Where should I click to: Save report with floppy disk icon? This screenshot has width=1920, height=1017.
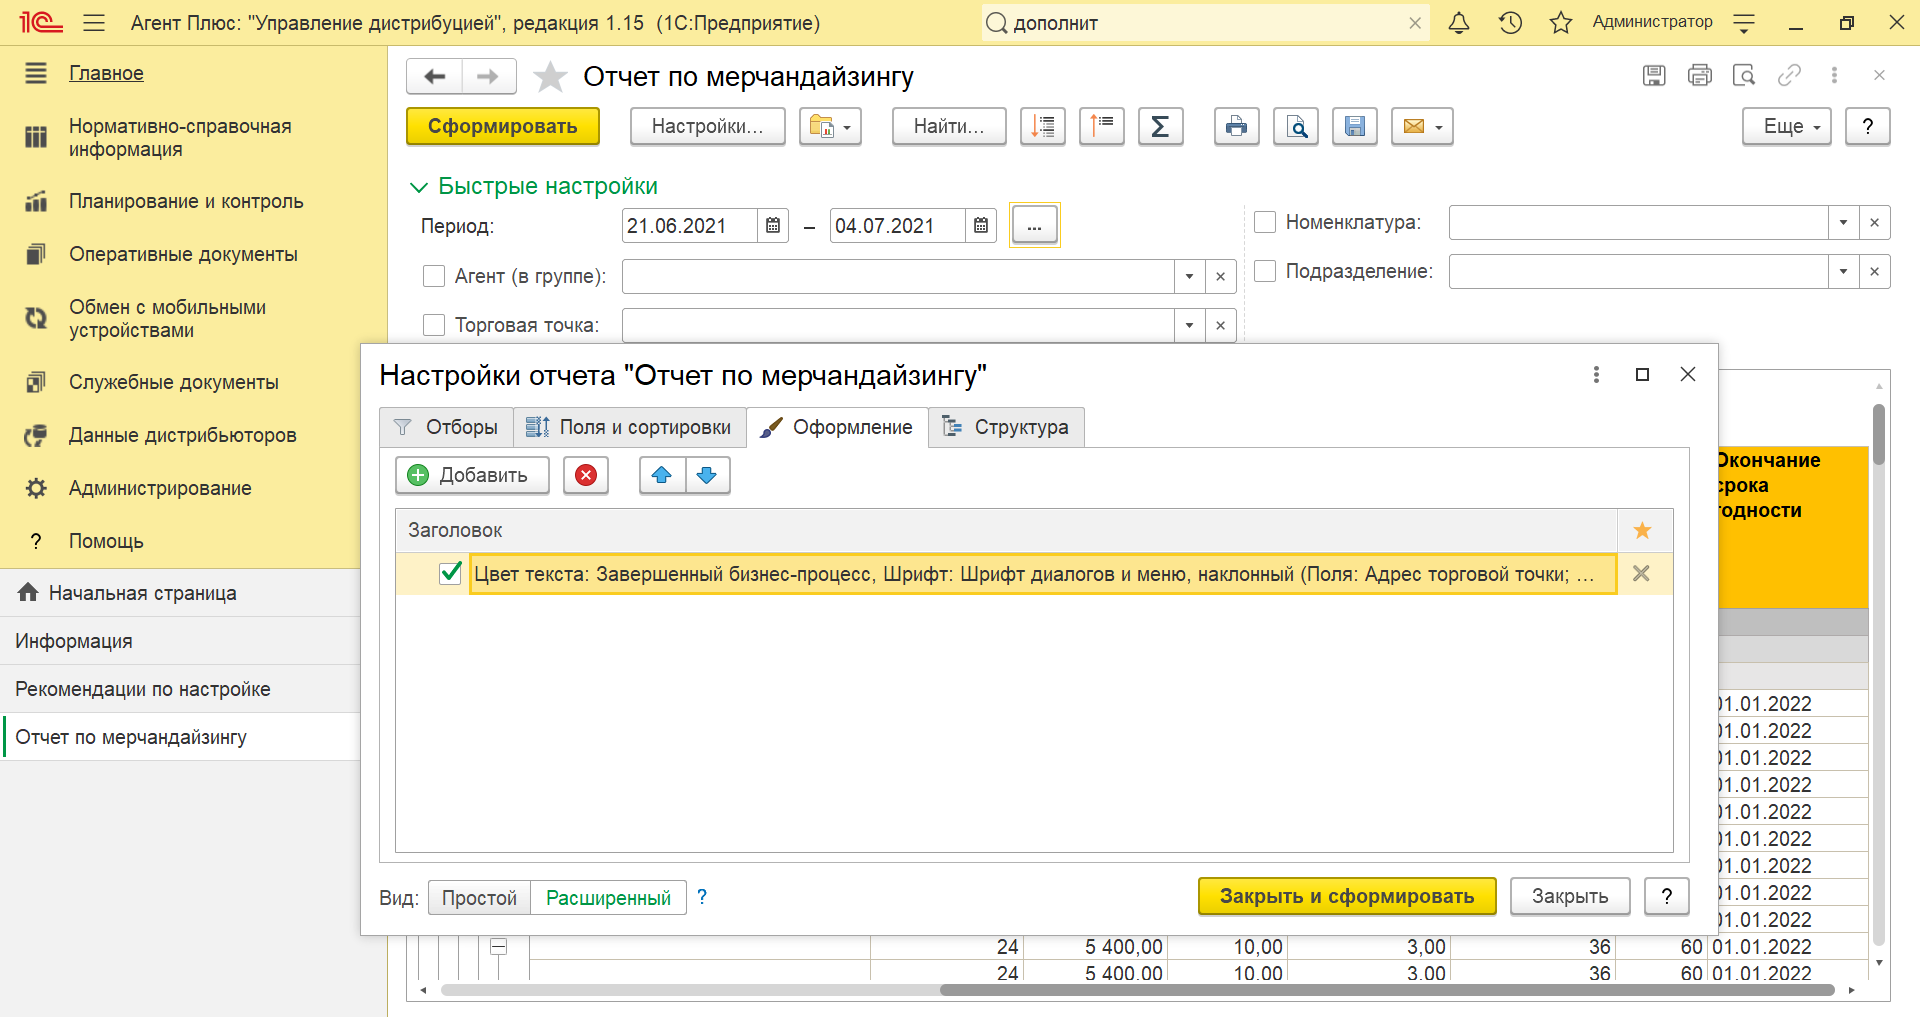click(x=1355, y=126)
